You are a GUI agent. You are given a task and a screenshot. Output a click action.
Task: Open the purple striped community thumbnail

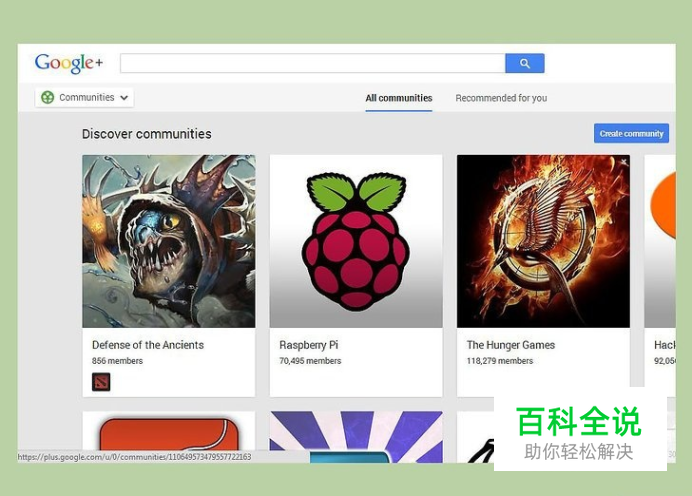click(x=356, y=437)
